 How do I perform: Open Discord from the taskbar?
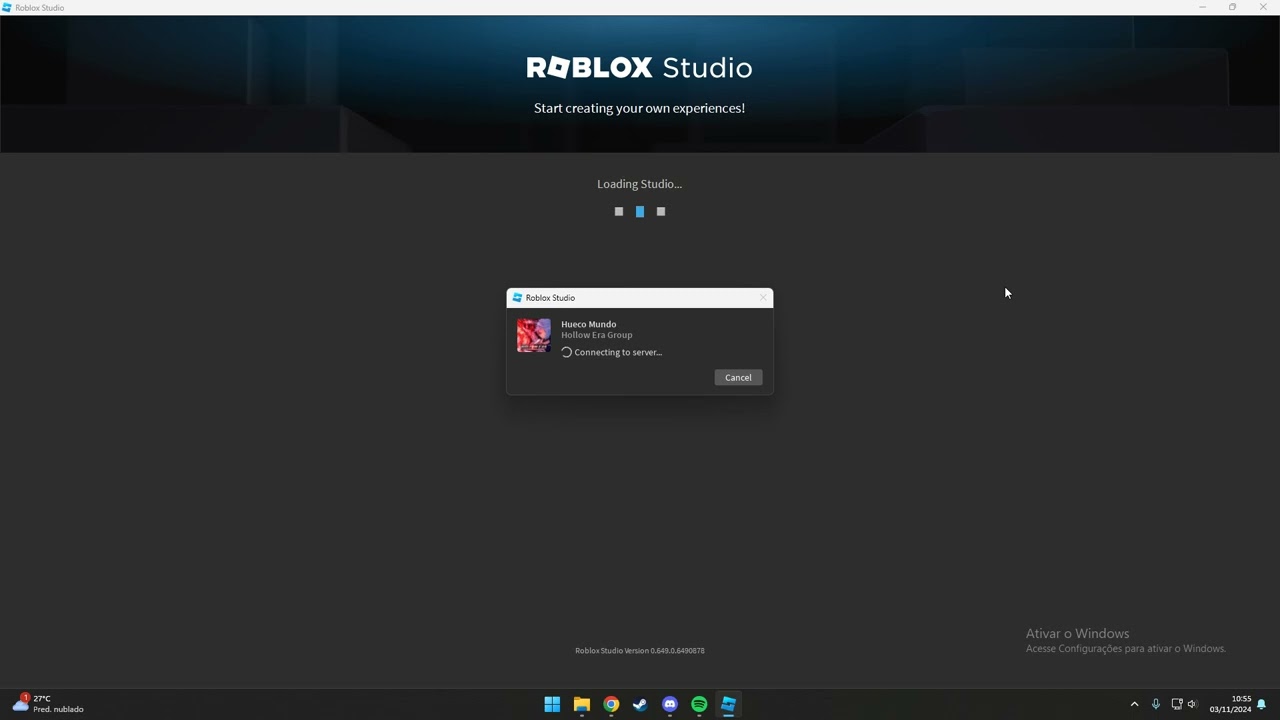670,704
